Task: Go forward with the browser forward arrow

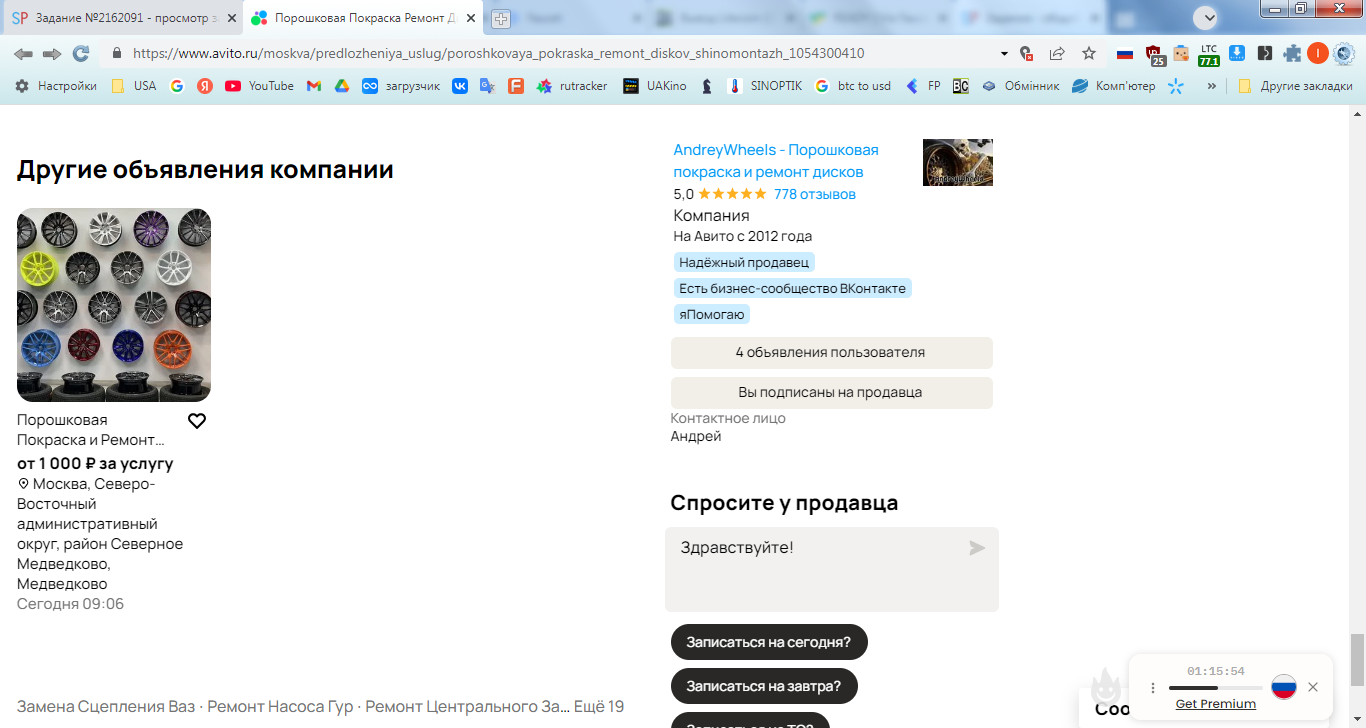Action: (52, 54)
